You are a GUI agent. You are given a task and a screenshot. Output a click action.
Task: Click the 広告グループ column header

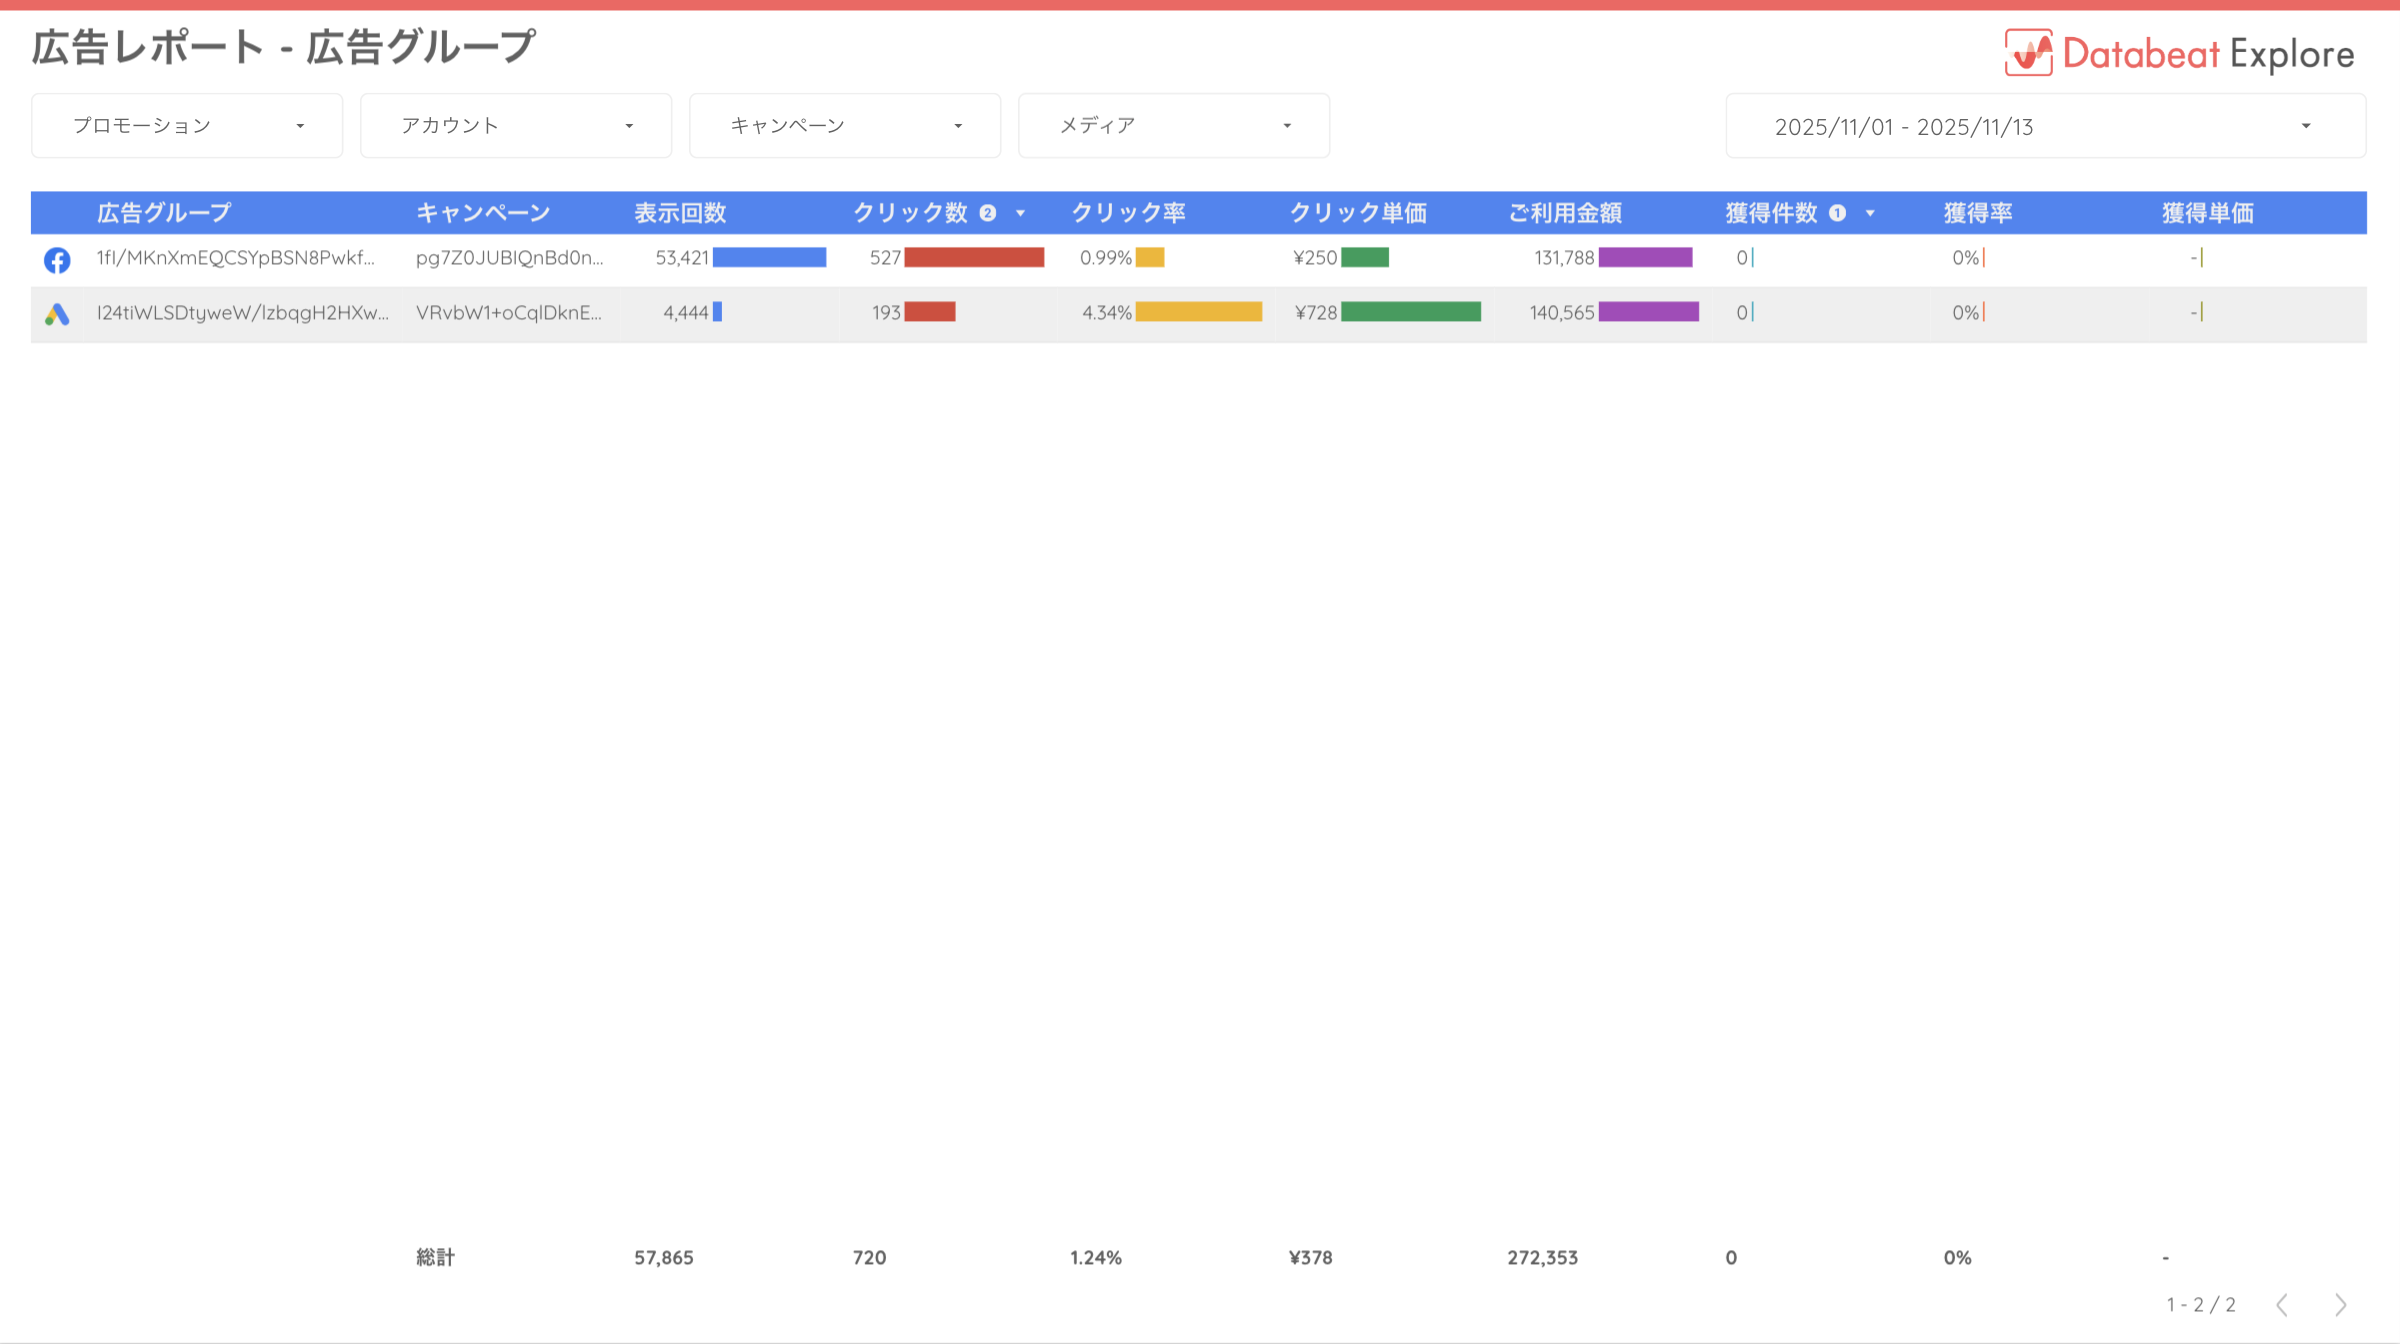coord(164,213)
